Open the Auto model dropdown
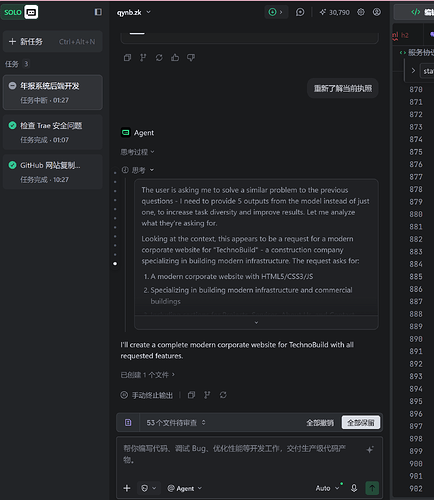 point(327,488)
